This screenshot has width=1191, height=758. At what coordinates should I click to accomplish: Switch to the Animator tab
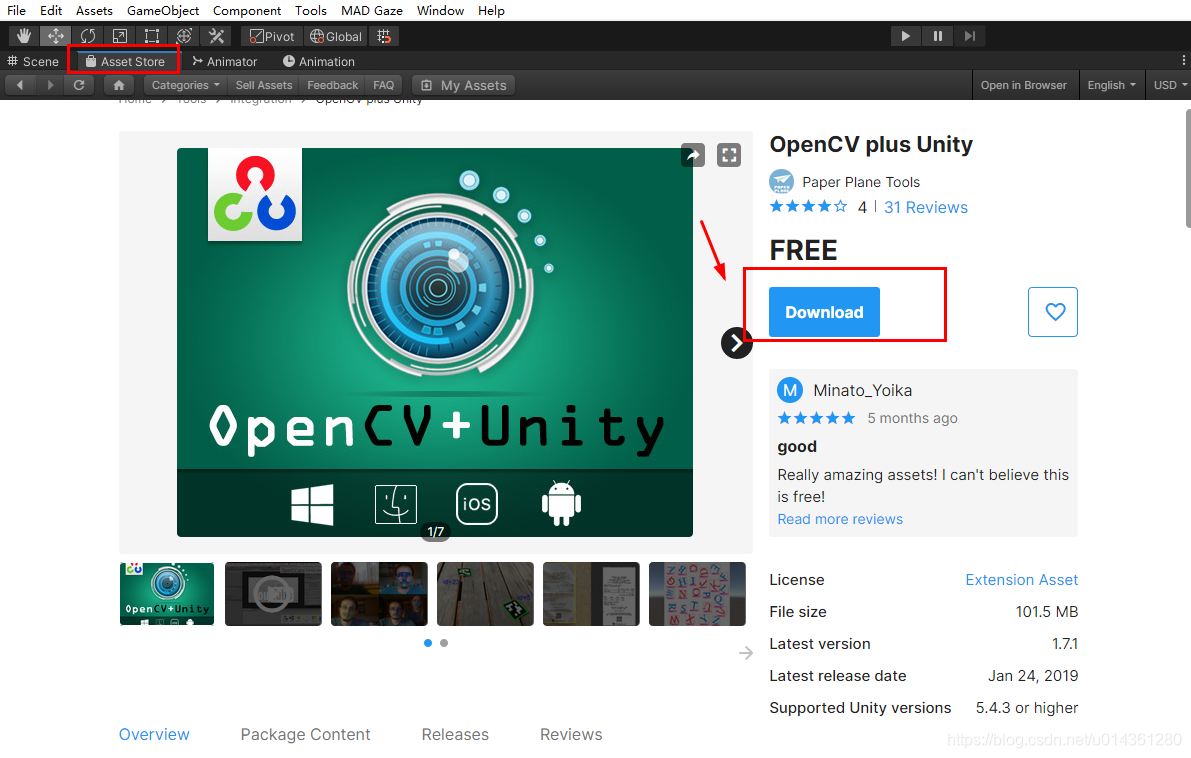point(225,62)
